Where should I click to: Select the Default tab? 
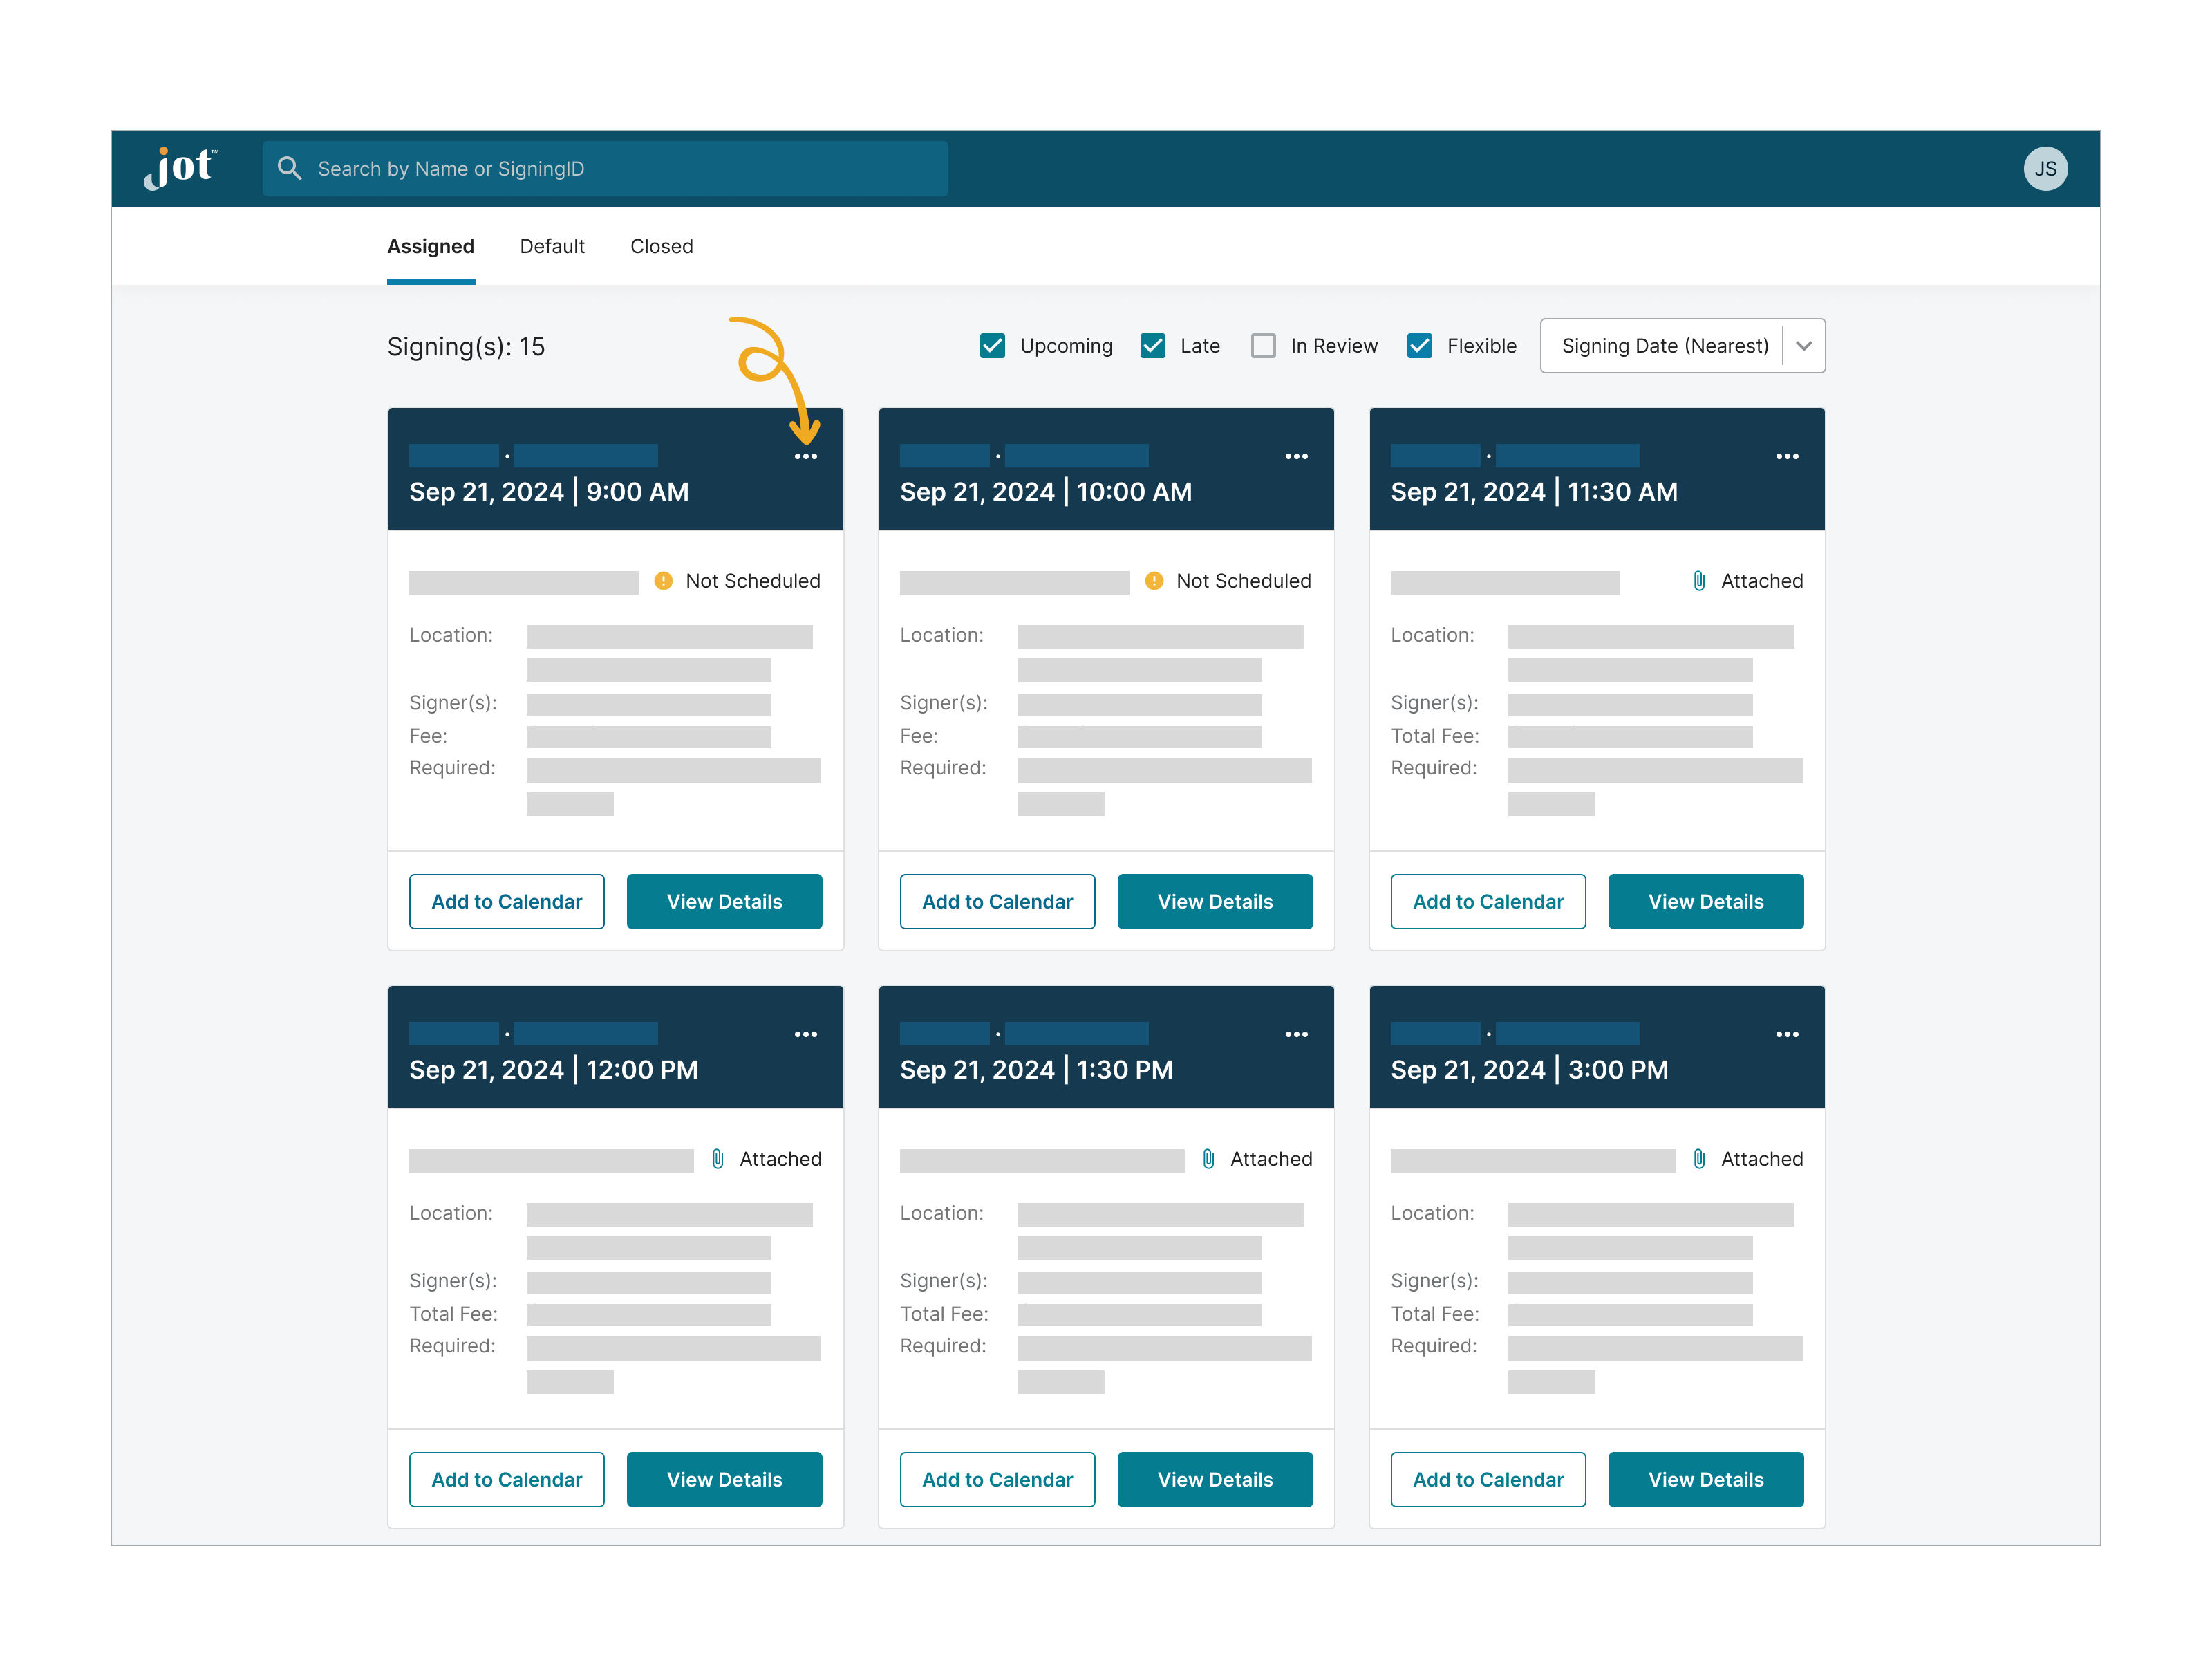point(551,246)
